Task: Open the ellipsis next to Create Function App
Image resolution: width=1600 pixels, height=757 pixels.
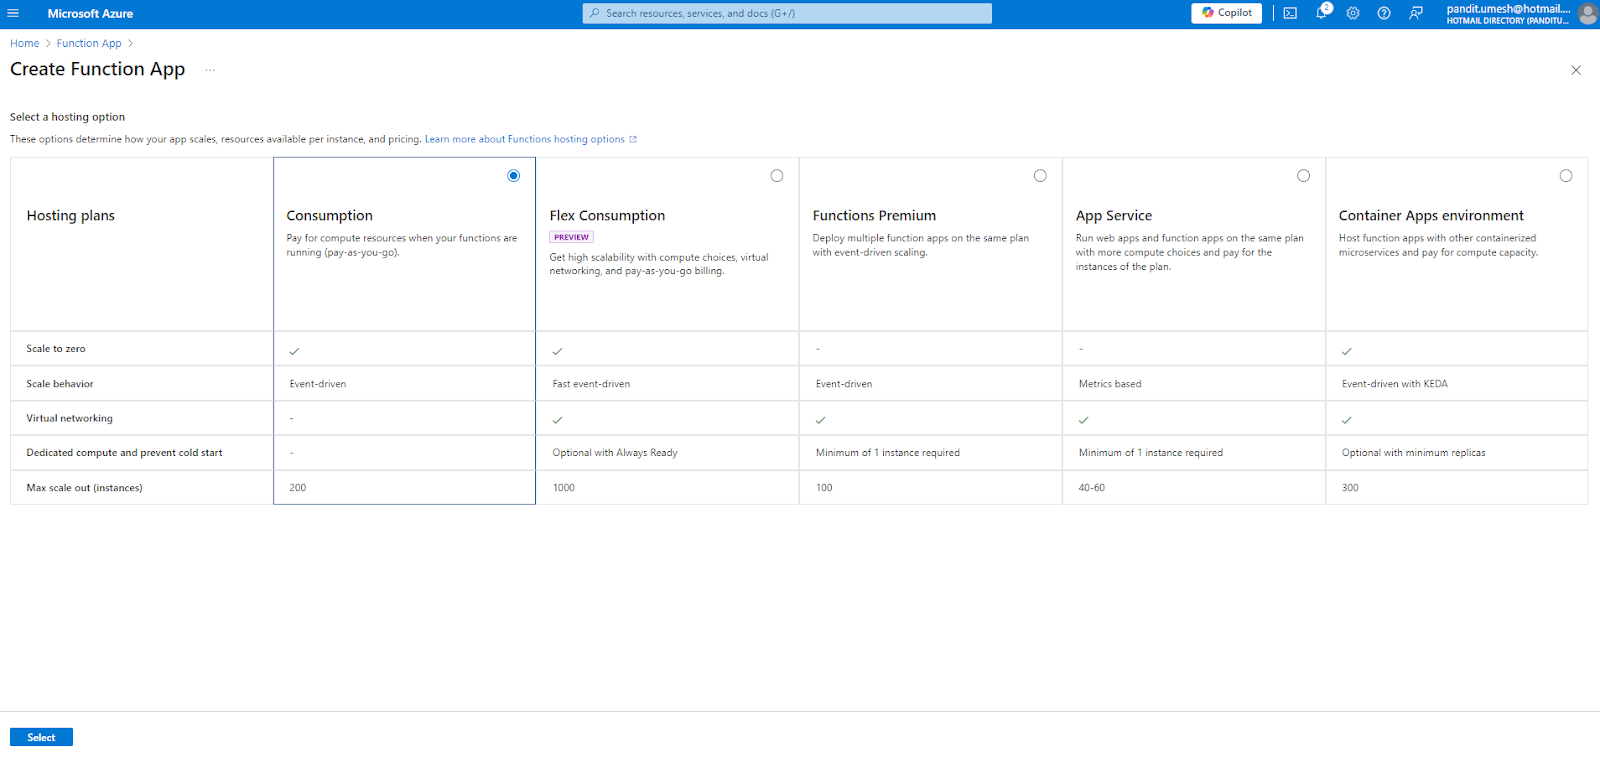Action: click(210, 70)
